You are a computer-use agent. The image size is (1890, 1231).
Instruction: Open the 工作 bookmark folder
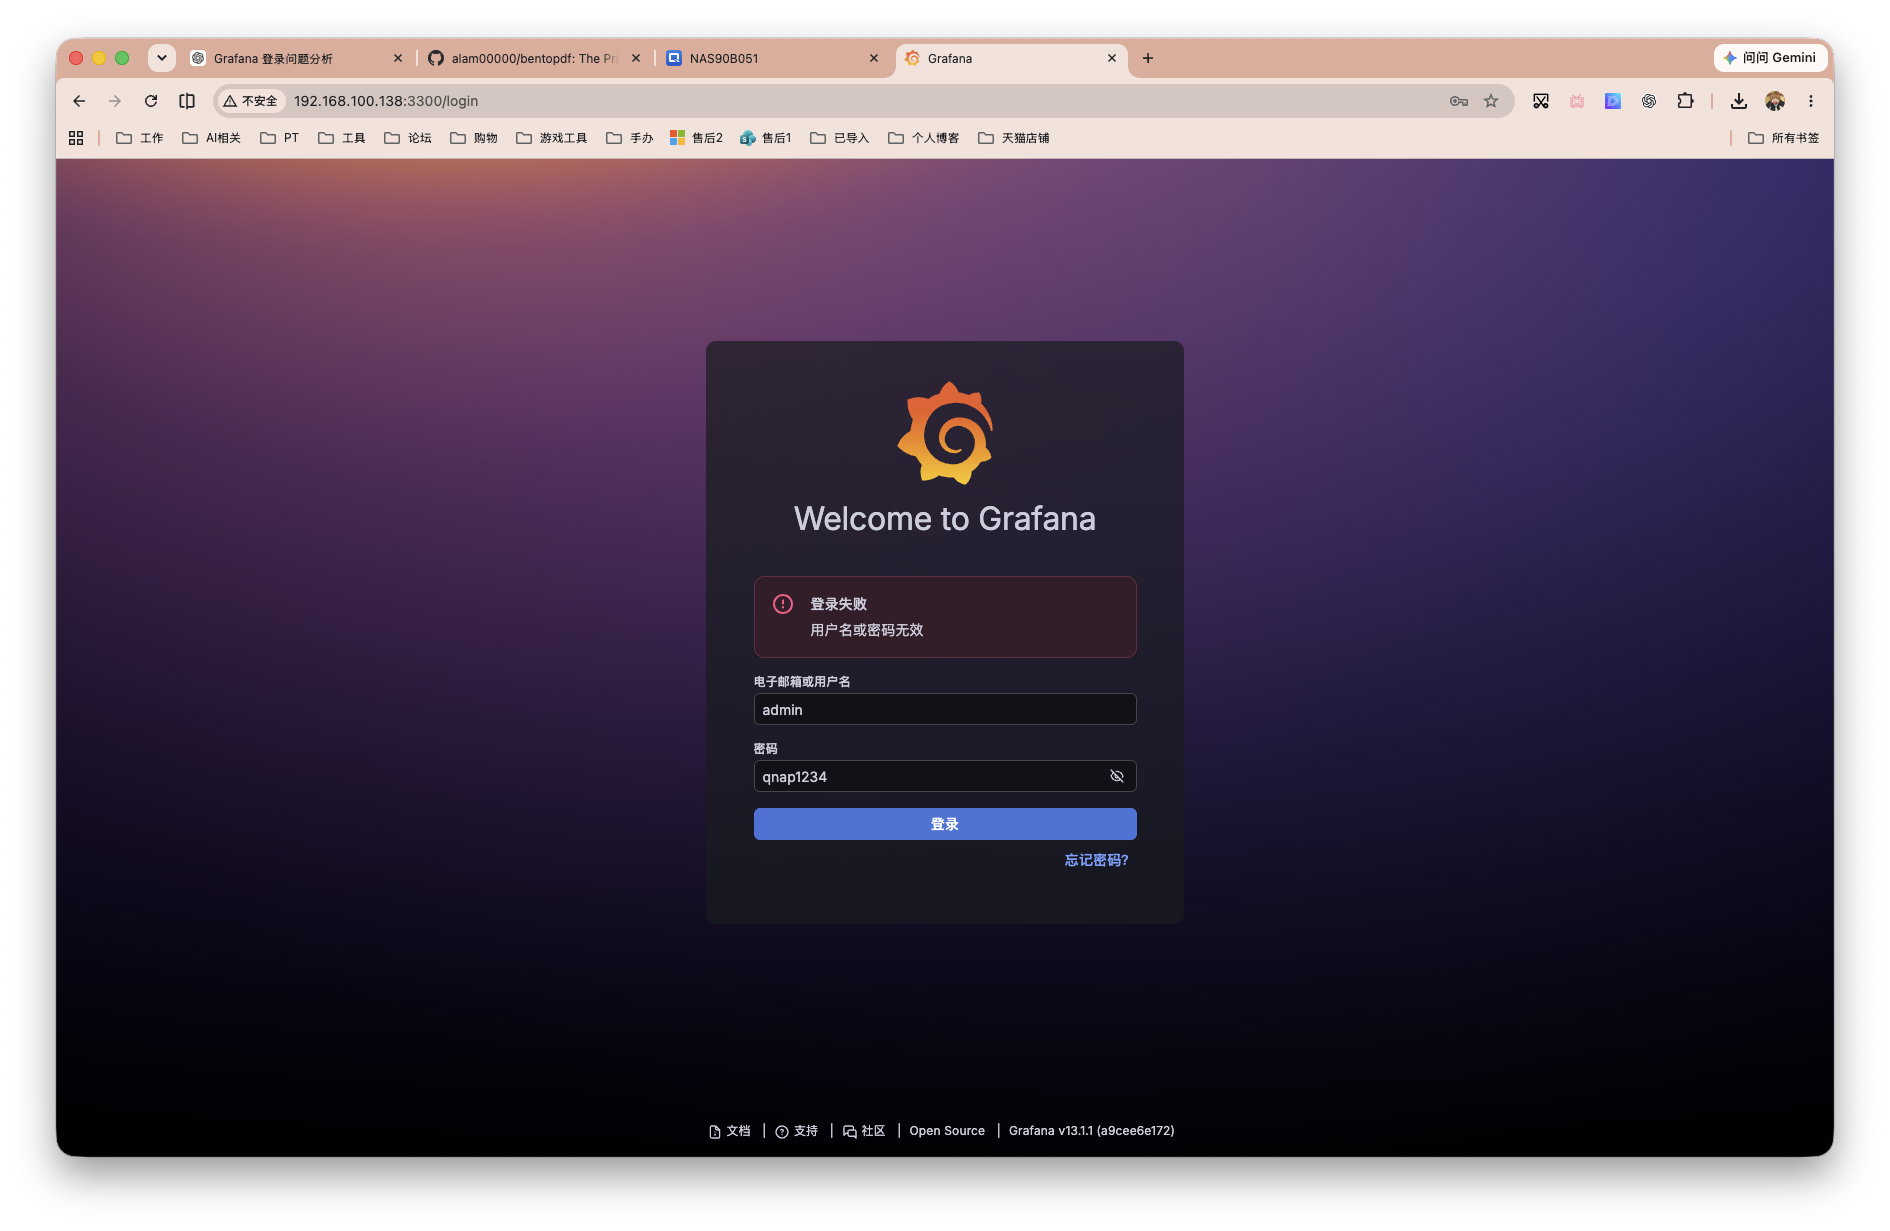tap(140, 138)
